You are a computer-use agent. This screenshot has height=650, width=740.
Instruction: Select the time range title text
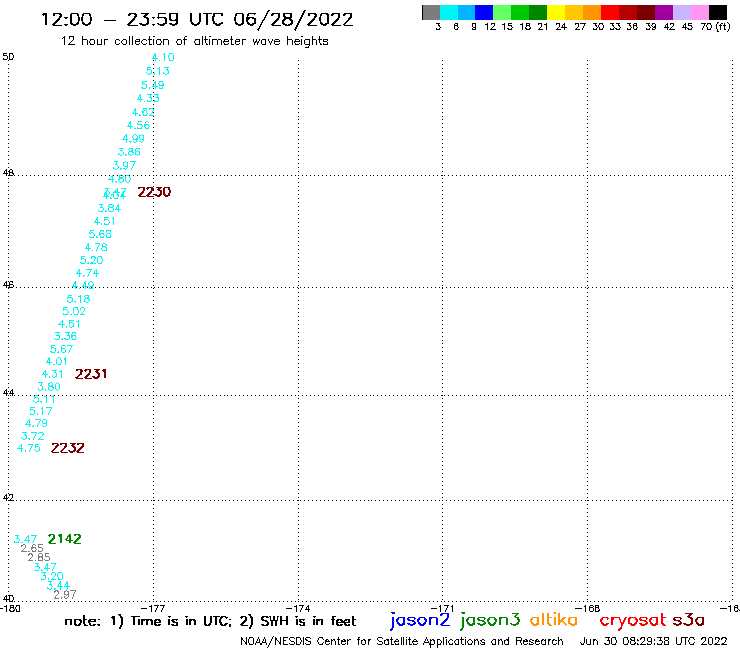(197, 19)
